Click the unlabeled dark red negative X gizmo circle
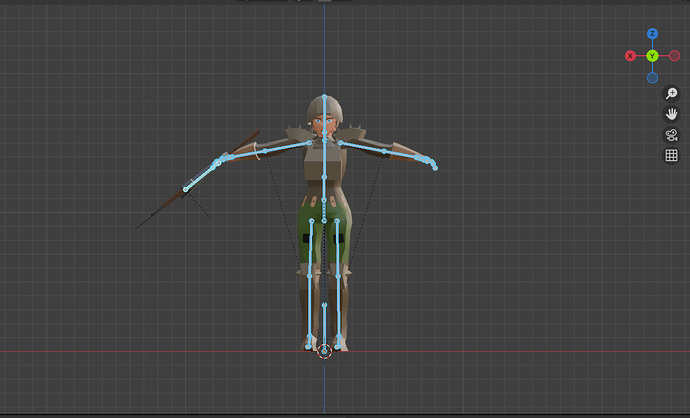690x418 pixels. pyautogui.click(x=674, y=56)
